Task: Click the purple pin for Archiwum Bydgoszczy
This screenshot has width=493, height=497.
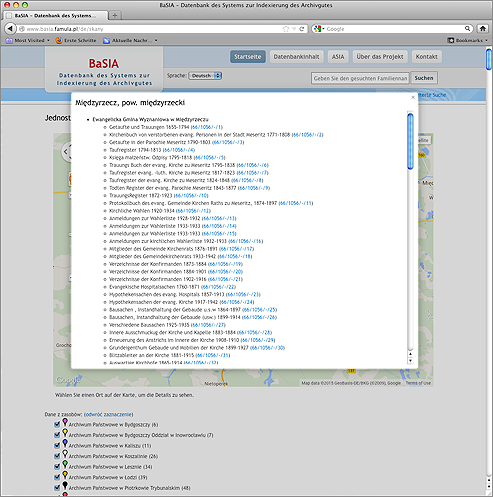Action: tap(65, 422)
